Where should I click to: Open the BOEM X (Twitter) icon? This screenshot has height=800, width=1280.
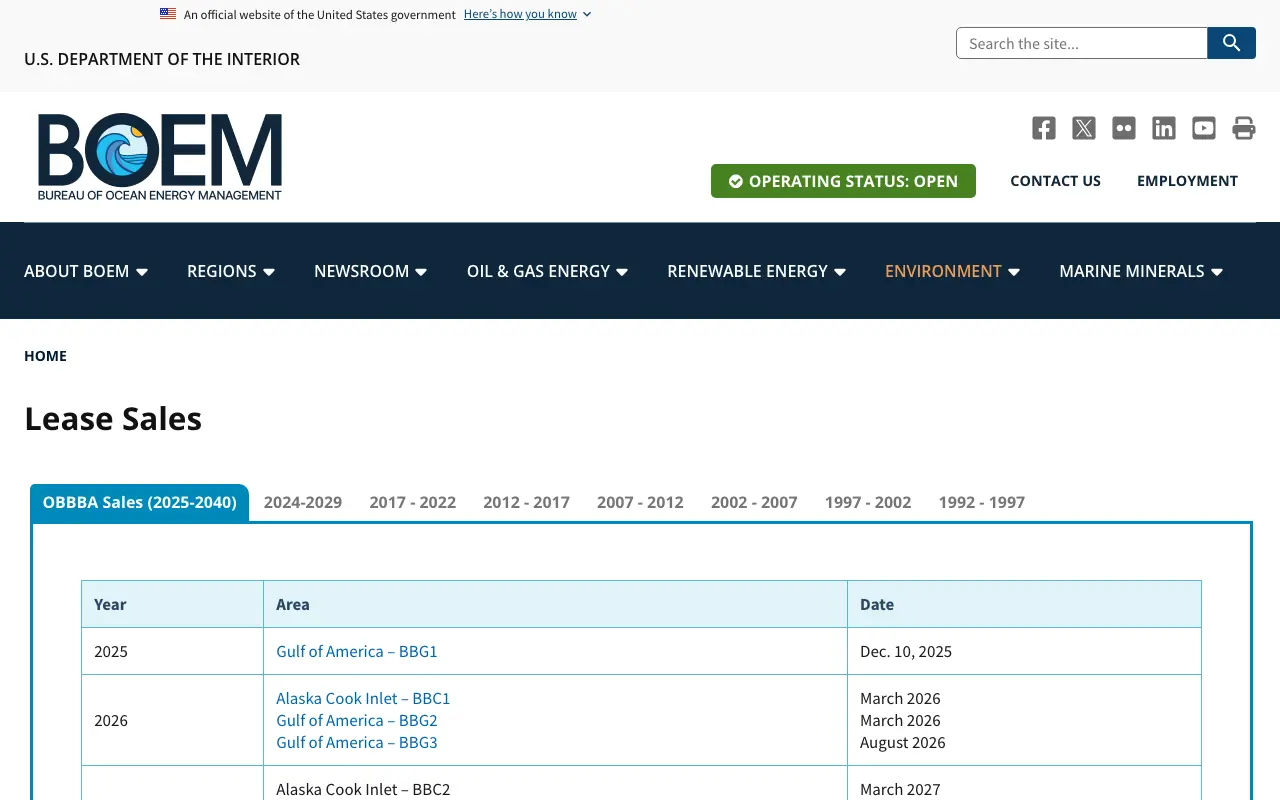click(x=1084, y=128)
